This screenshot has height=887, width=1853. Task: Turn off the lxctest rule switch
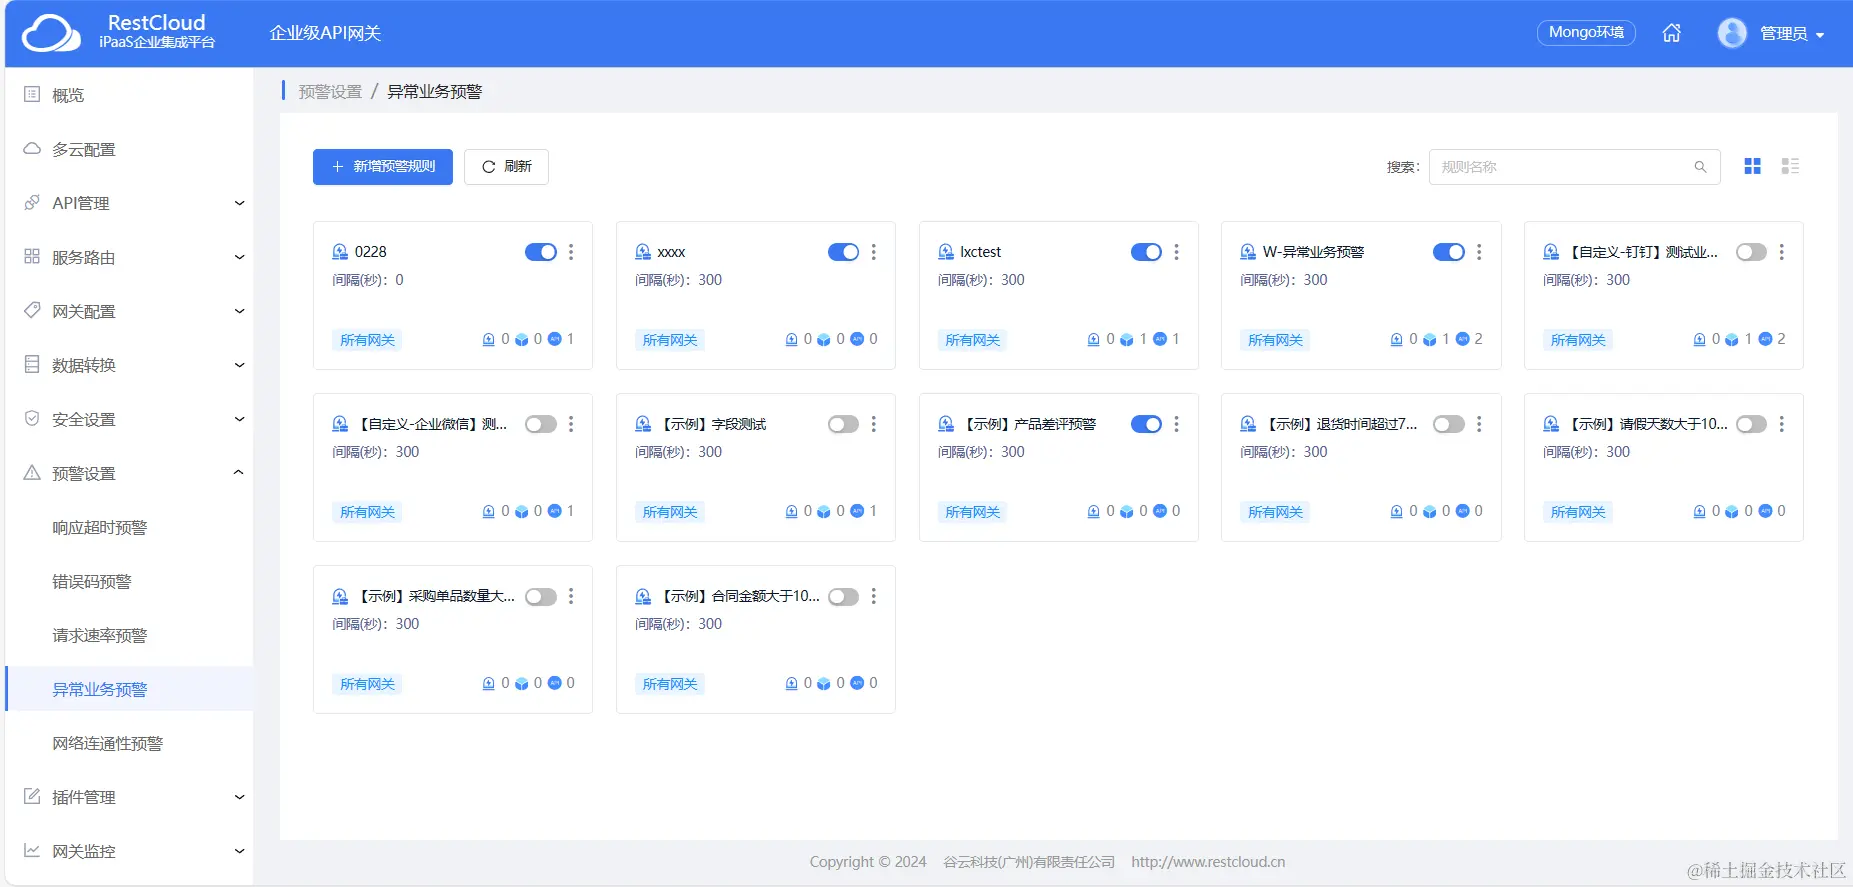(x=1147, y=252)
